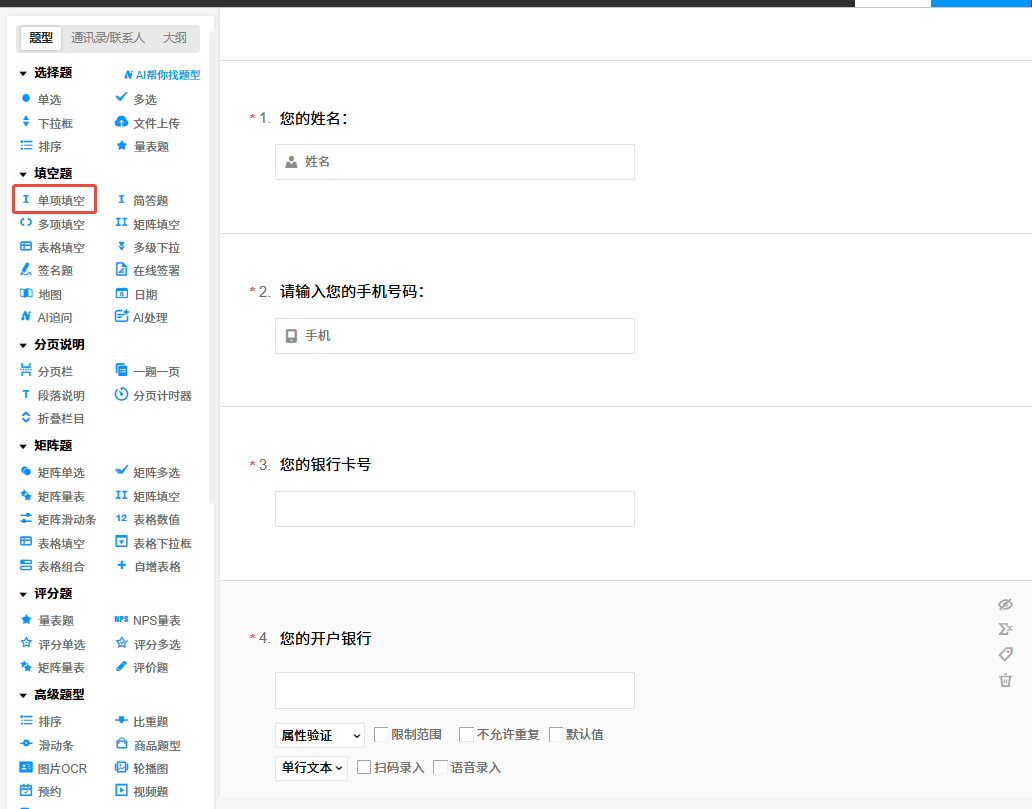Add a 段落说明 paragraph description
The width and height of the screenshot is (1032, 809).
coord(53,396)
